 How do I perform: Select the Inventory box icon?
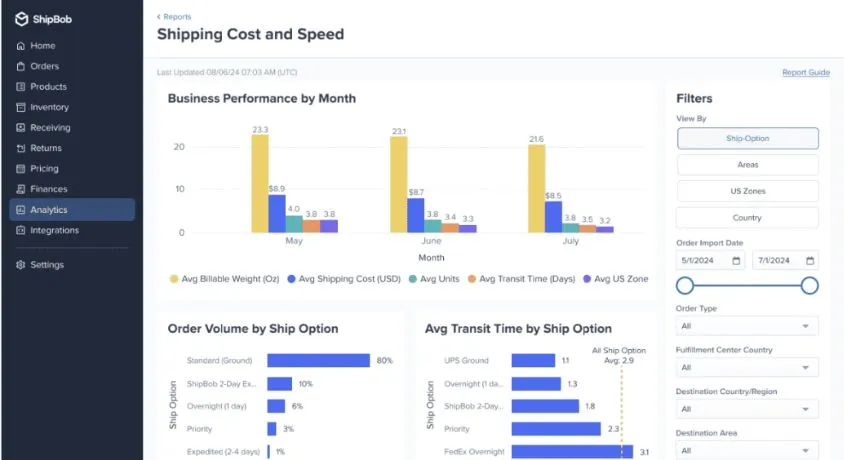point(21,107)
